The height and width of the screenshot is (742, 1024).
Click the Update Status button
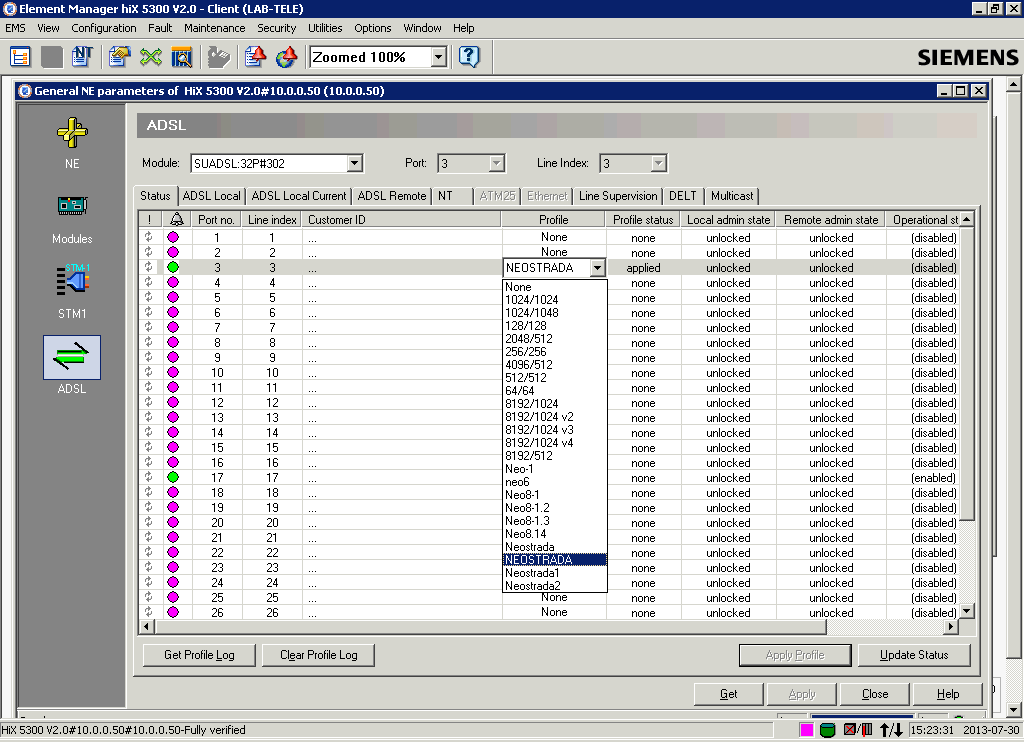tap(914, 655)
